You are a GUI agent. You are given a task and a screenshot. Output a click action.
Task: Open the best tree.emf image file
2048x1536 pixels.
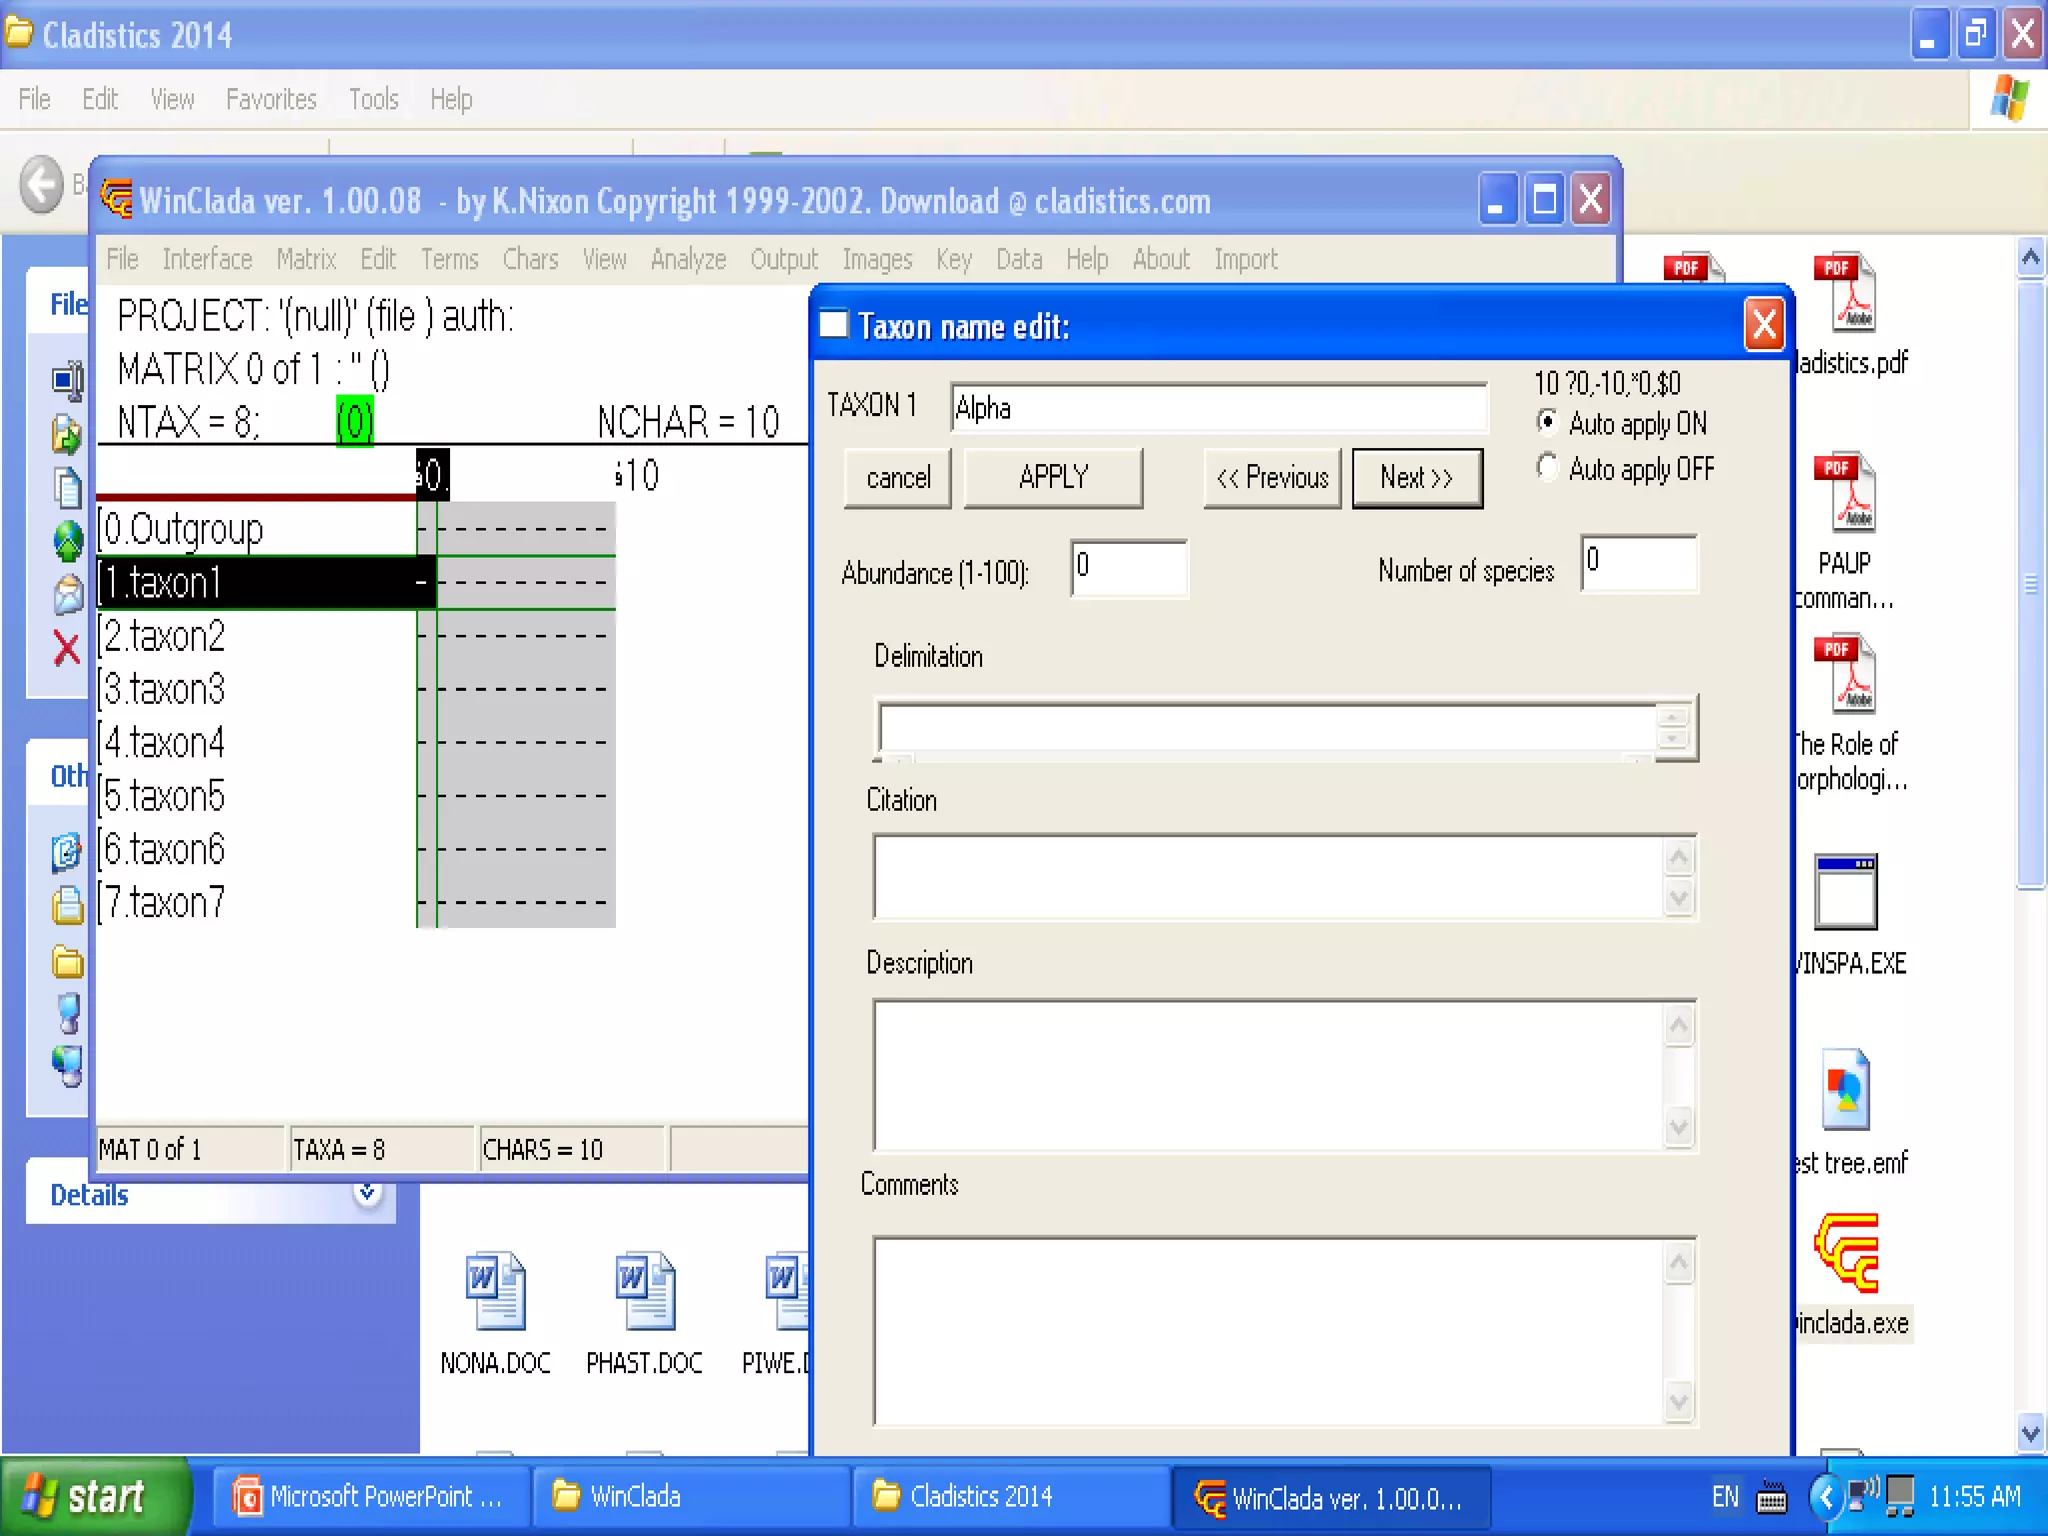click(x=1846, y=1092)
